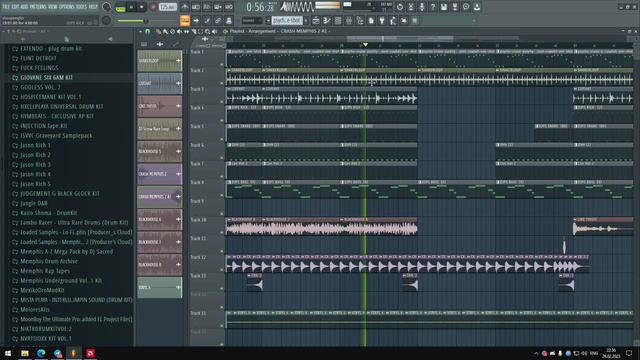This screenshot has height=360, width=640.
Task: Select the playlist delete tool
Action: (172, 31)
